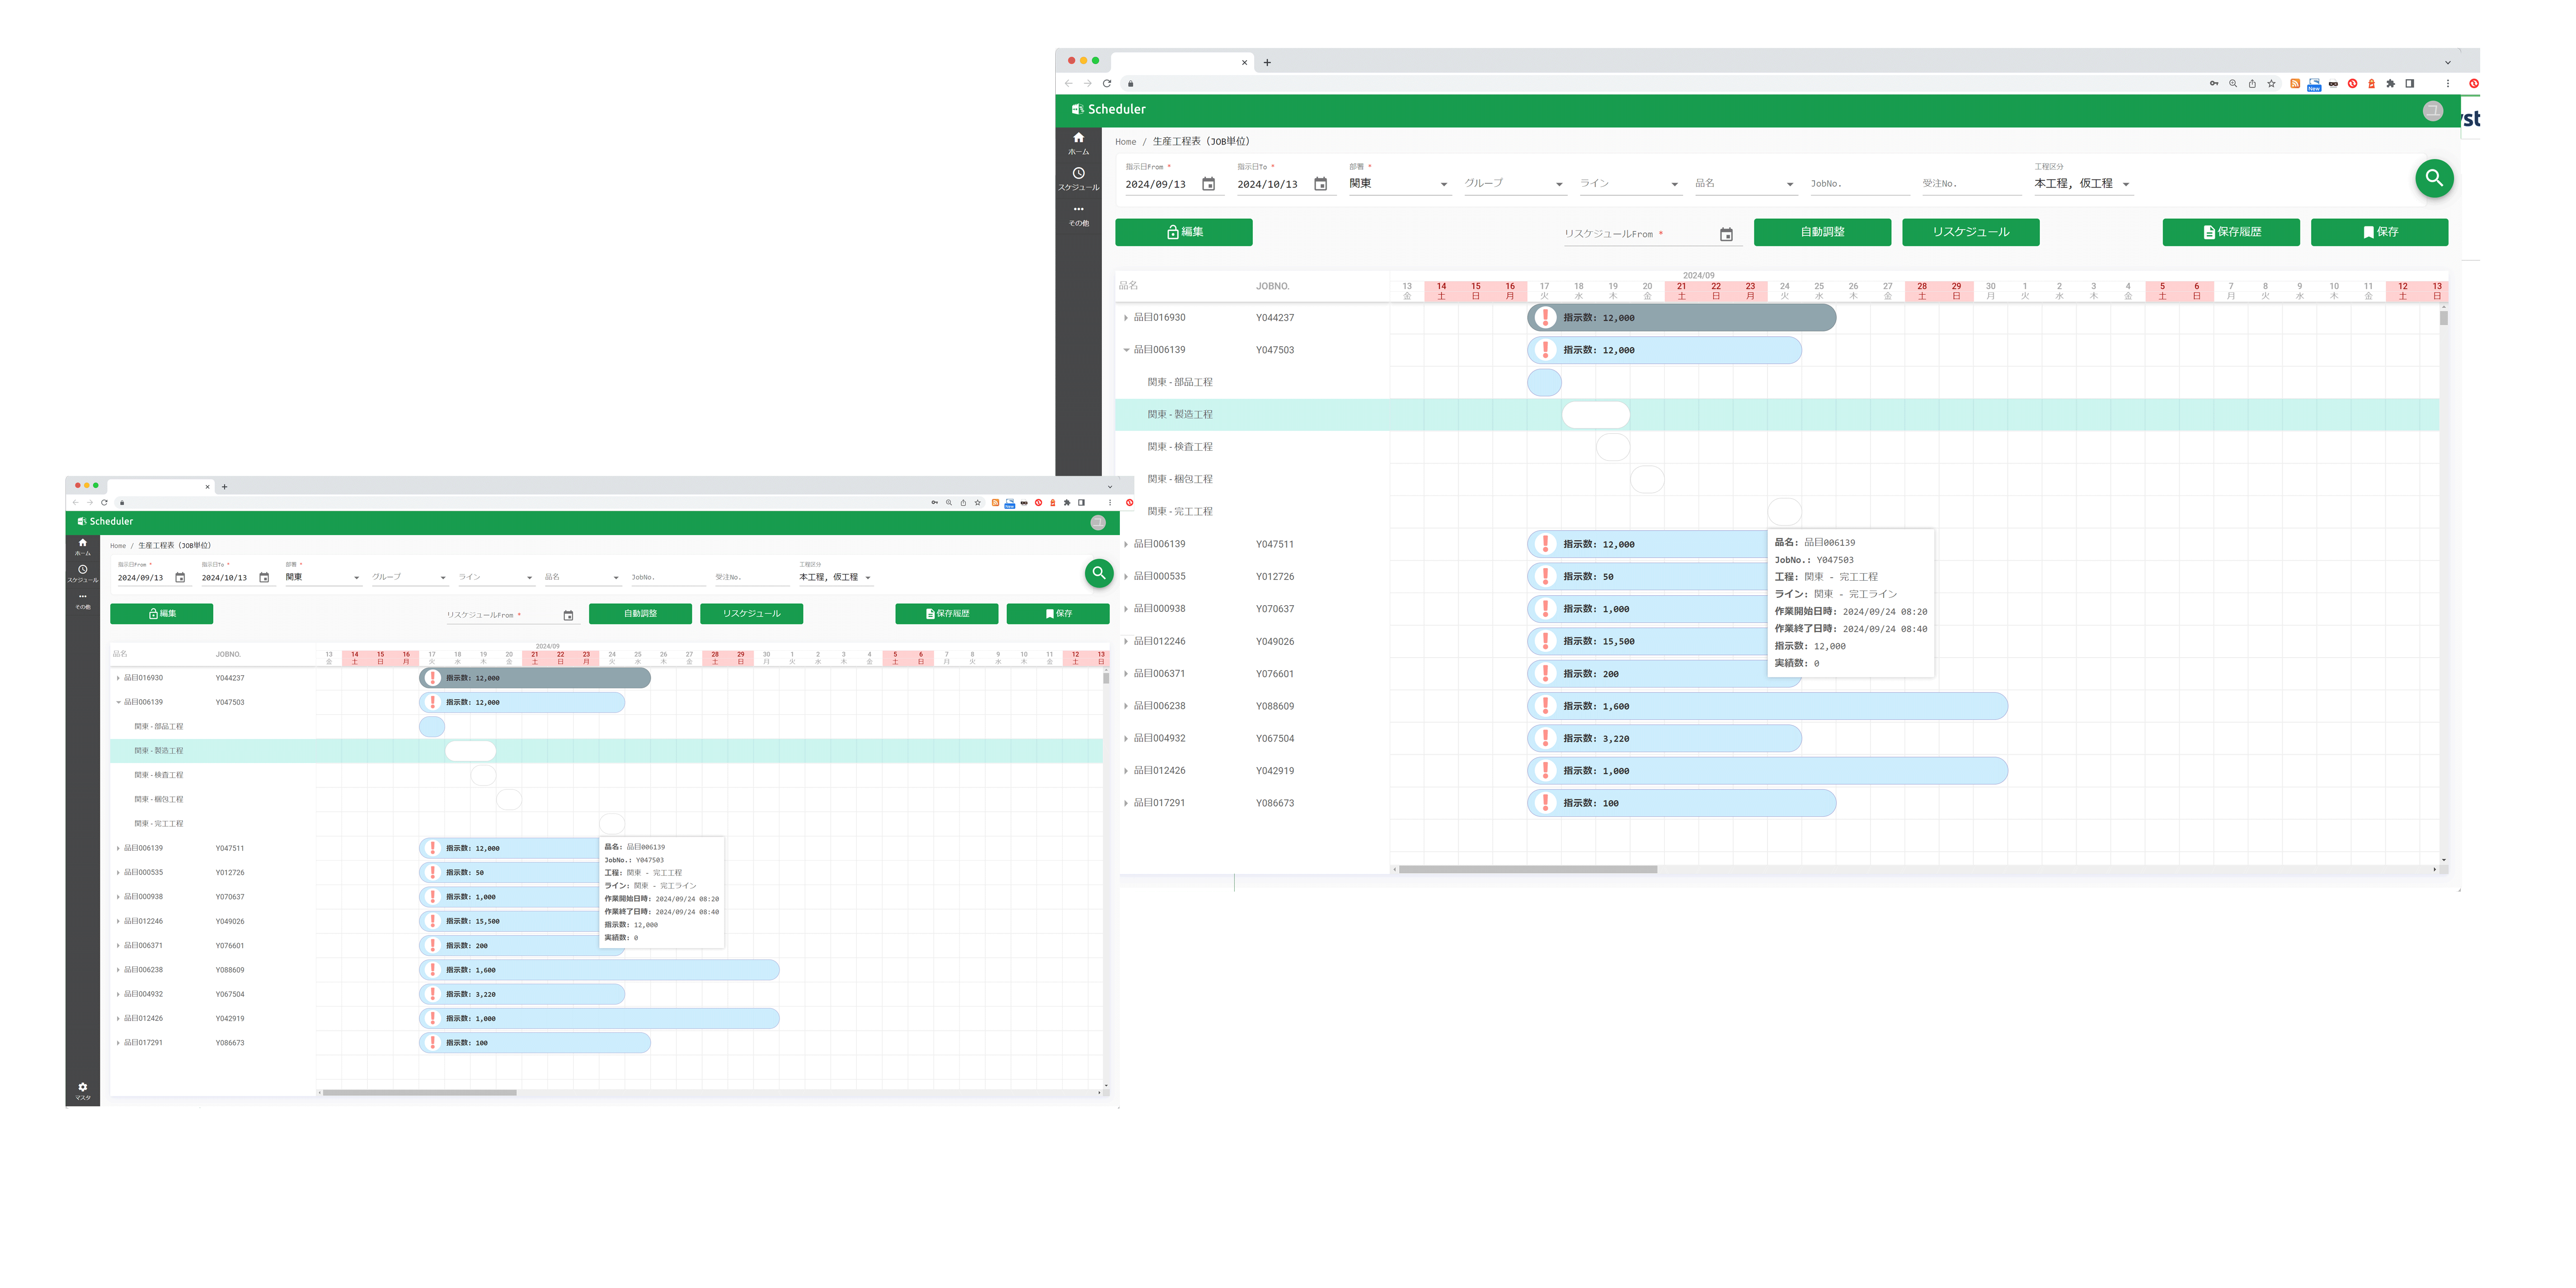Click the 指示数 3,220 bar in large window
This screenshot has width=2576, height=1288.
click(1664, 739)
